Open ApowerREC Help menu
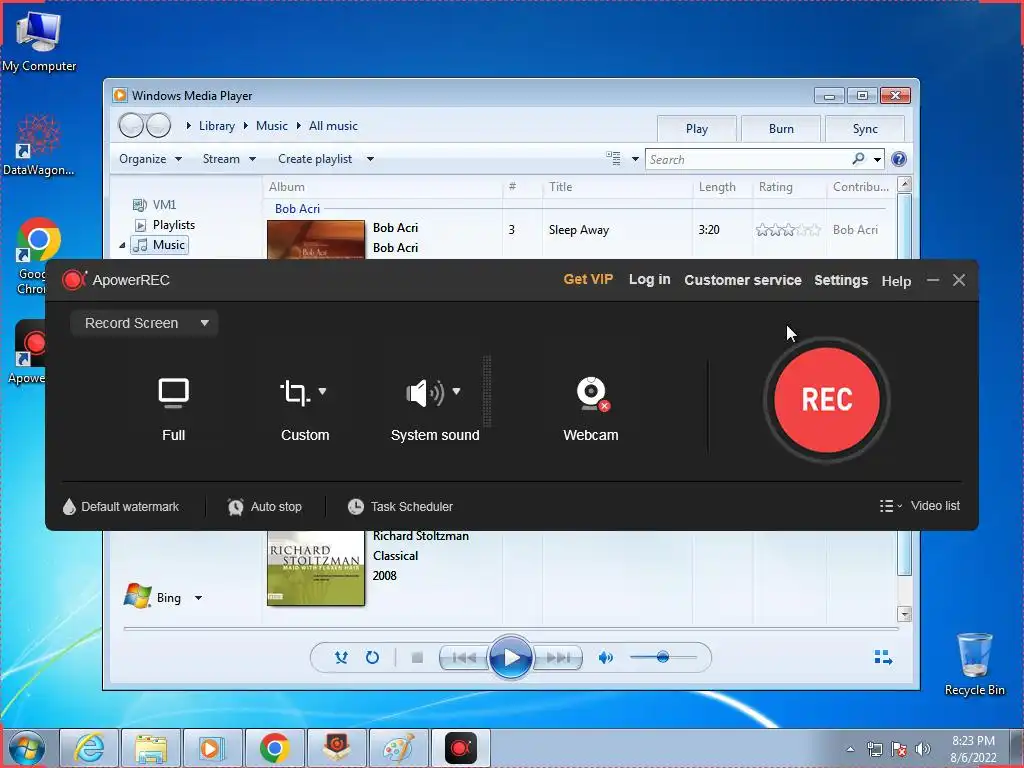 coord(896,281)
